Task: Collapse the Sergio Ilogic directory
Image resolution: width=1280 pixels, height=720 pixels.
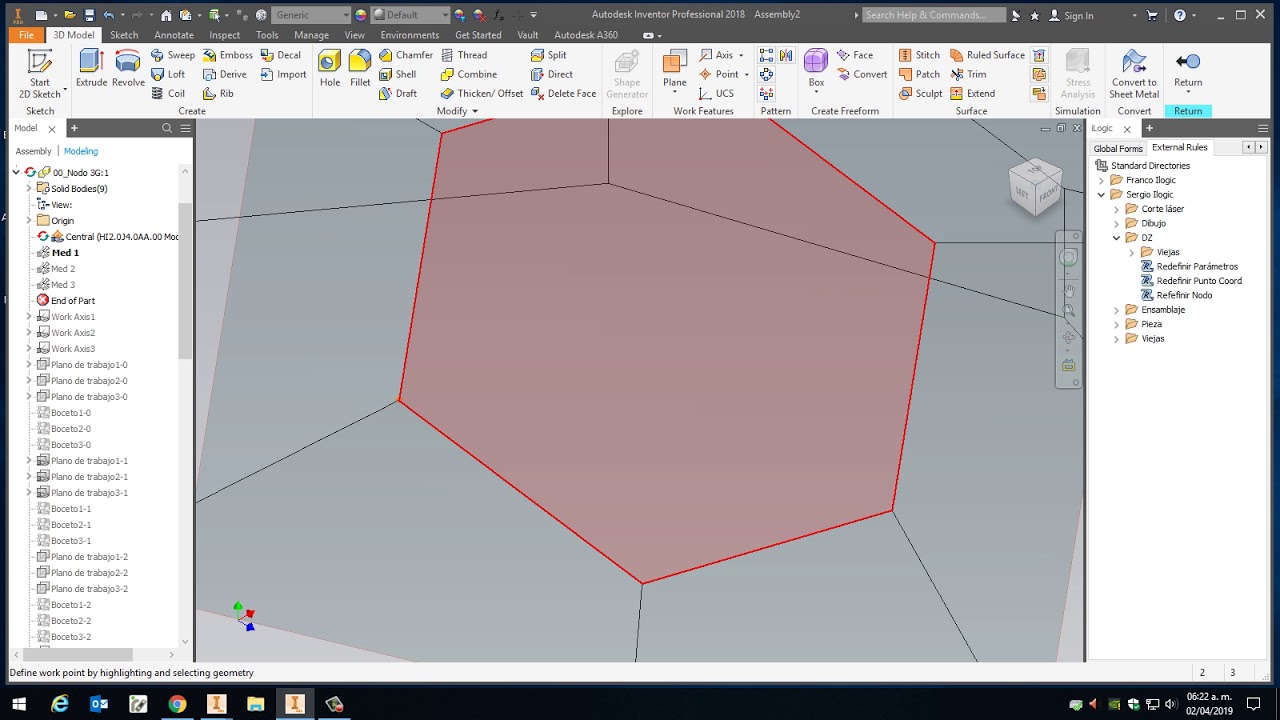Action: (x=1102, y=195)
